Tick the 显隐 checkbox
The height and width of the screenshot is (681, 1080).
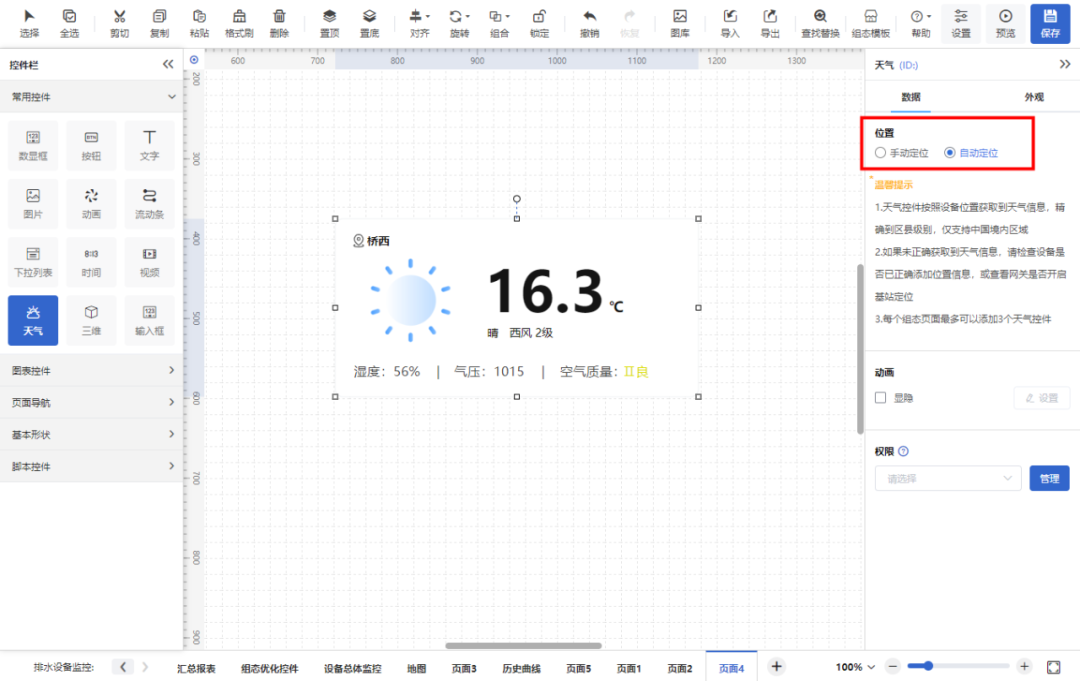click(880, 397)
